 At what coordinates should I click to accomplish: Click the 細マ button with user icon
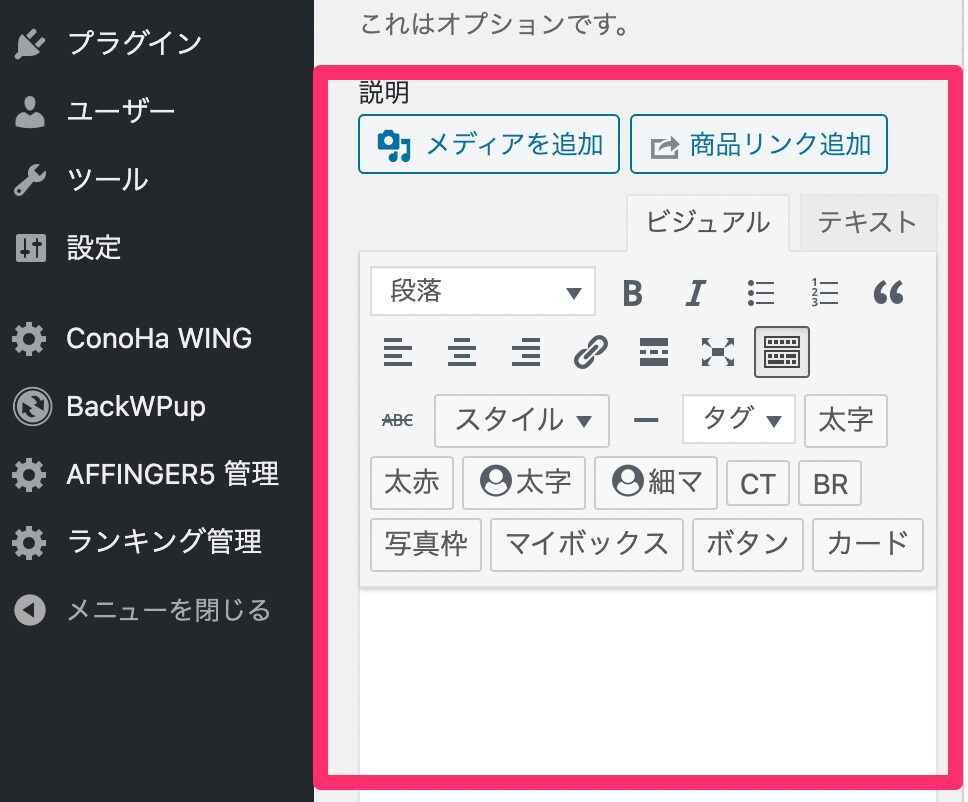coord(656,483)
